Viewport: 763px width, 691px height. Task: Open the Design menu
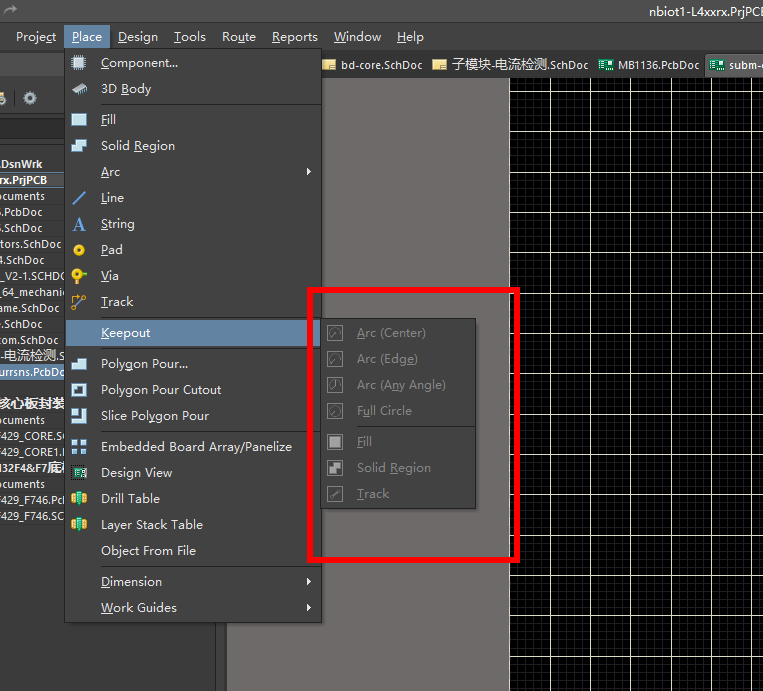click(x=138, y=37)
